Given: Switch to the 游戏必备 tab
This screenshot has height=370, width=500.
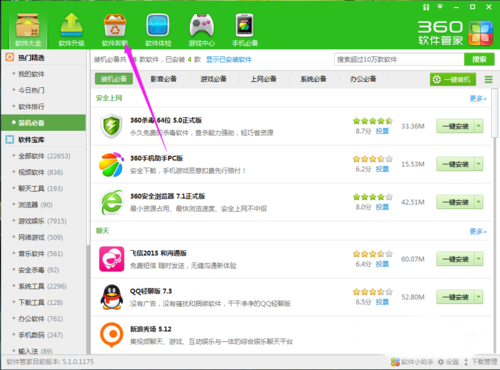Looking at the screenshot, I should coord(214,79).
